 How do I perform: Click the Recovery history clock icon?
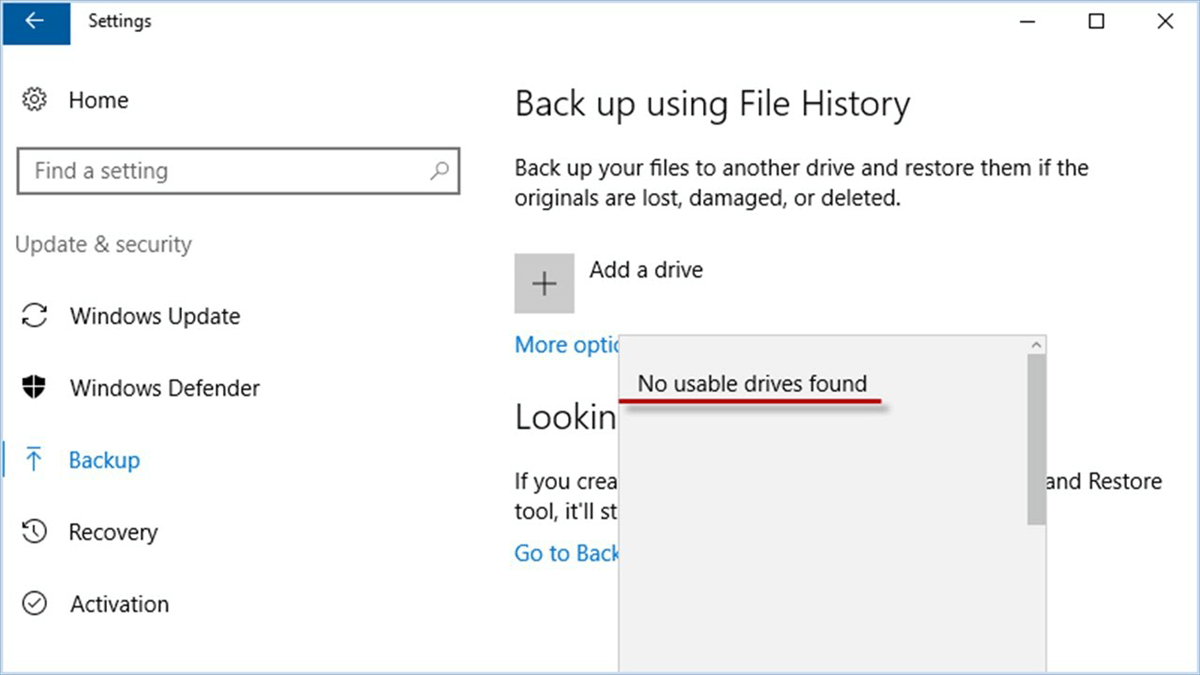(35, 532)
